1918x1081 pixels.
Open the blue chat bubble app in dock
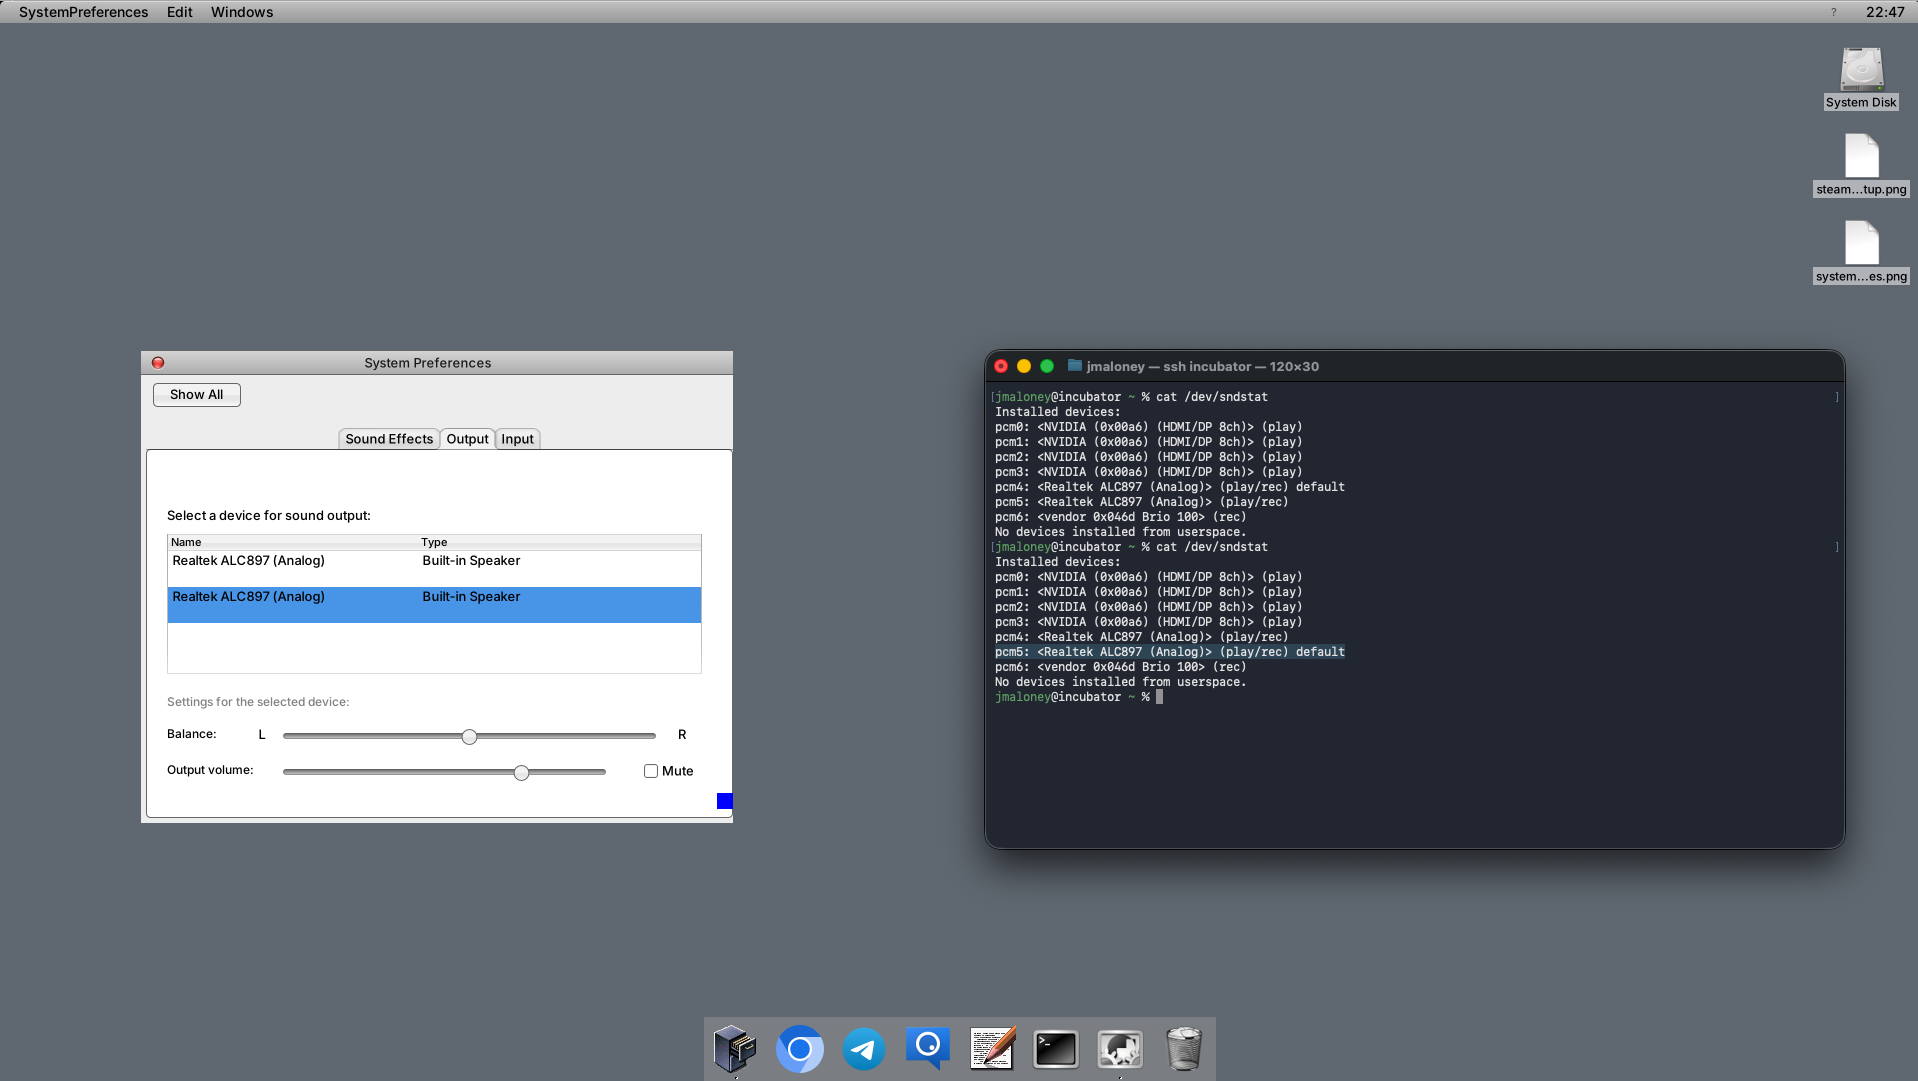(927, 1048)
